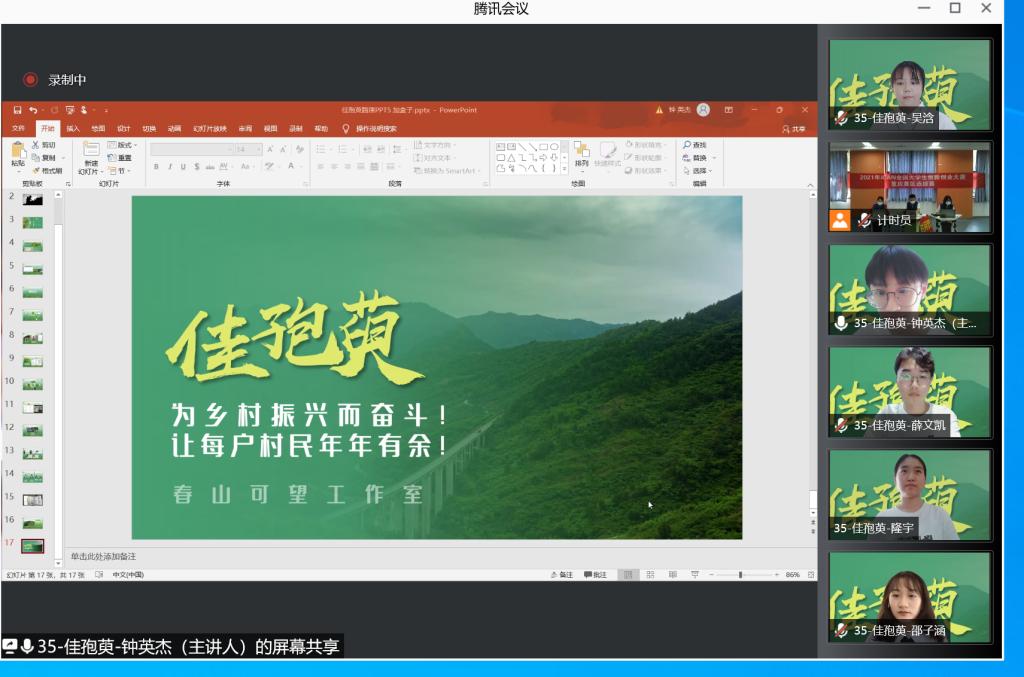Toggle the Comments (批注) pane
Image resolution: width=1024 pixels, height=677 pixels.
tap(594, 575)
